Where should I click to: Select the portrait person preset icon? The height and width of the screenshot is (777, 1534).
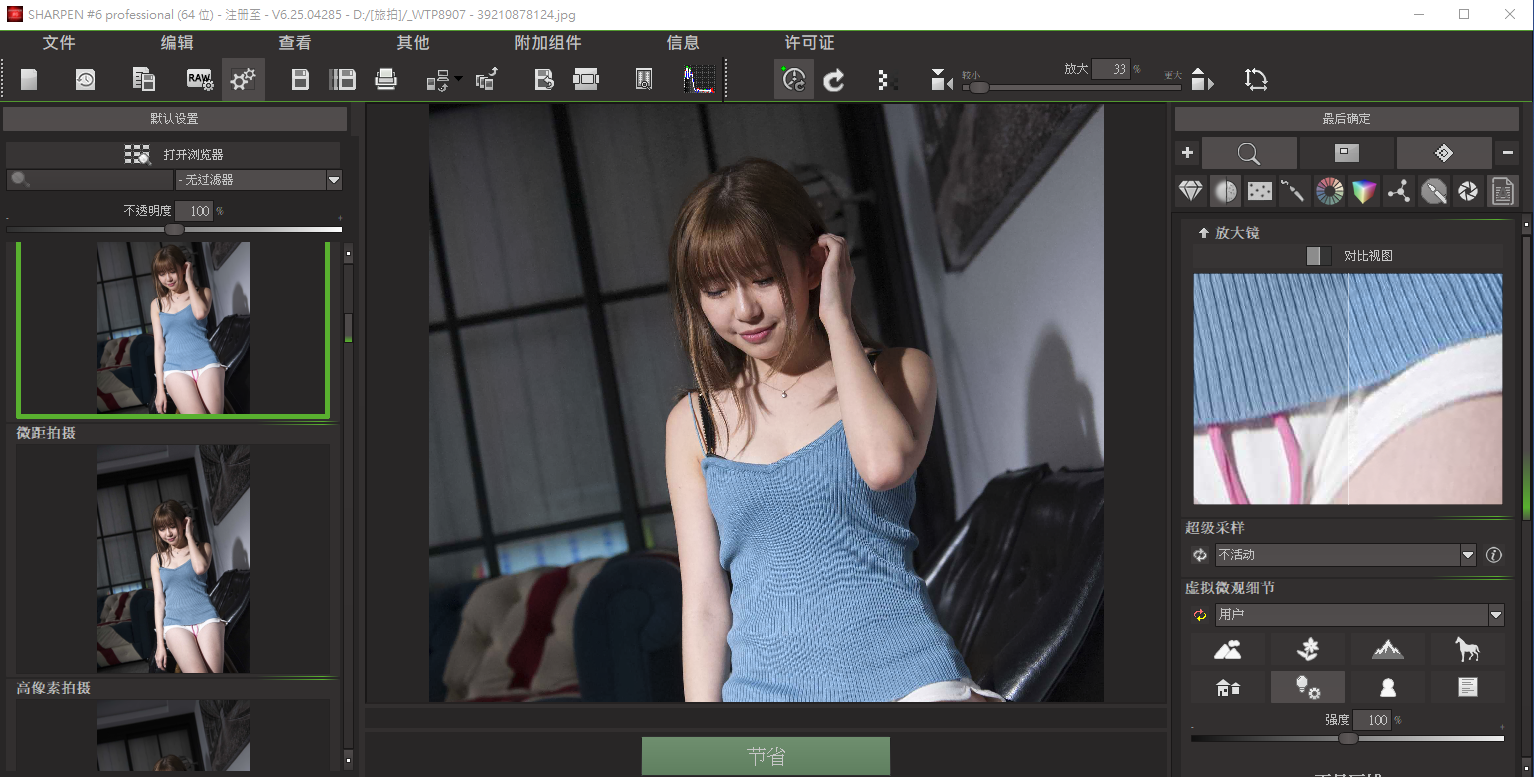[1387, 687]
